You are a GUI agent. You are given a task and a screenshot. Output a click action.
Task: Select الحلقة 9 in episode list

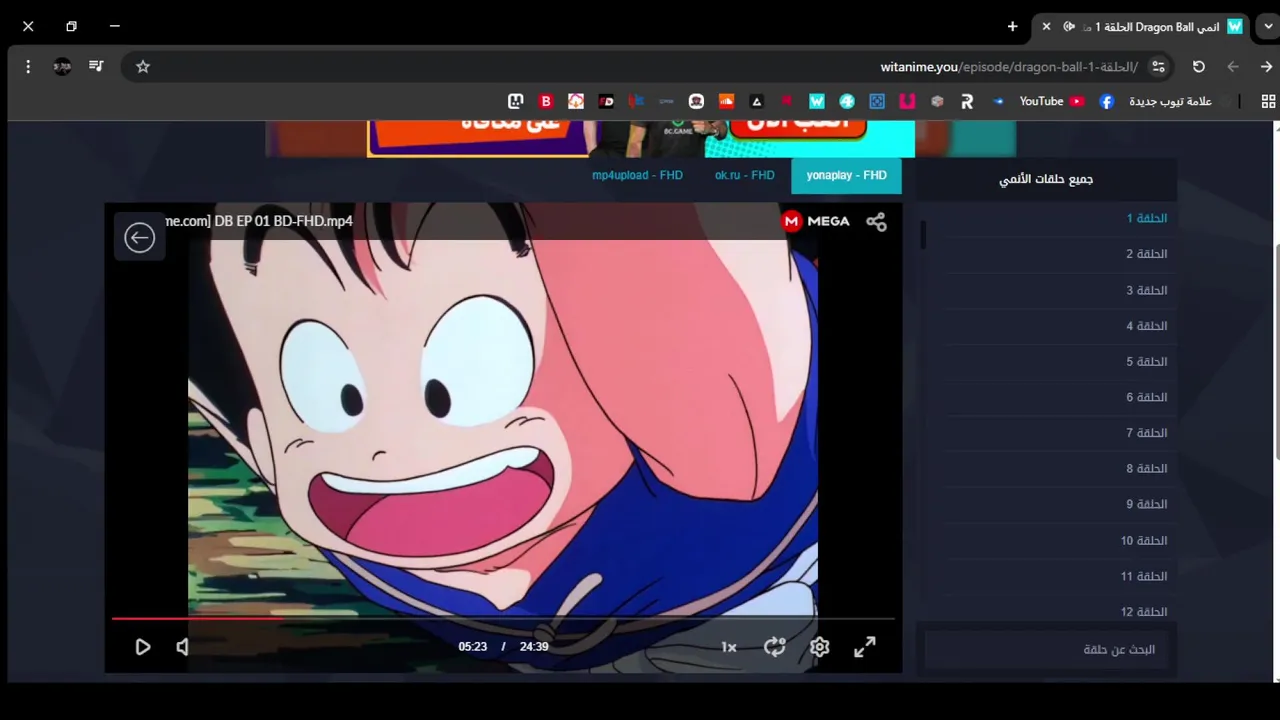1147,504
